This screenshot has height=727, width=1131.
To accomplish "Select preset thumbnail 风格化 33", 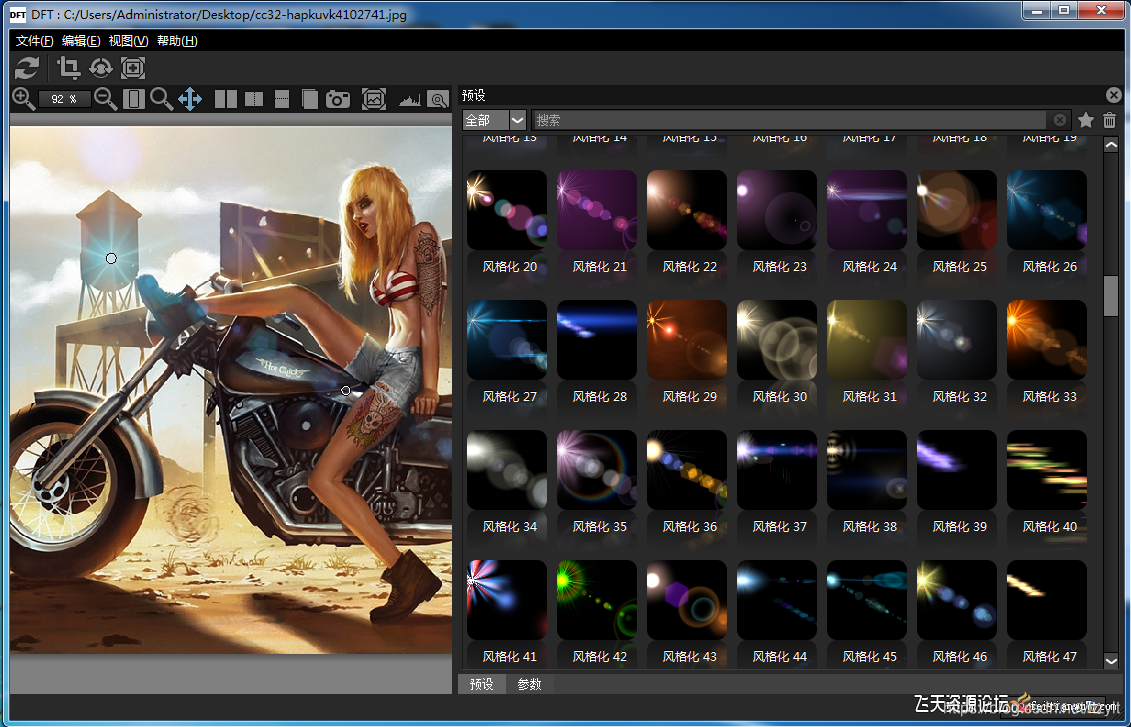I will tap(1047, 340).
